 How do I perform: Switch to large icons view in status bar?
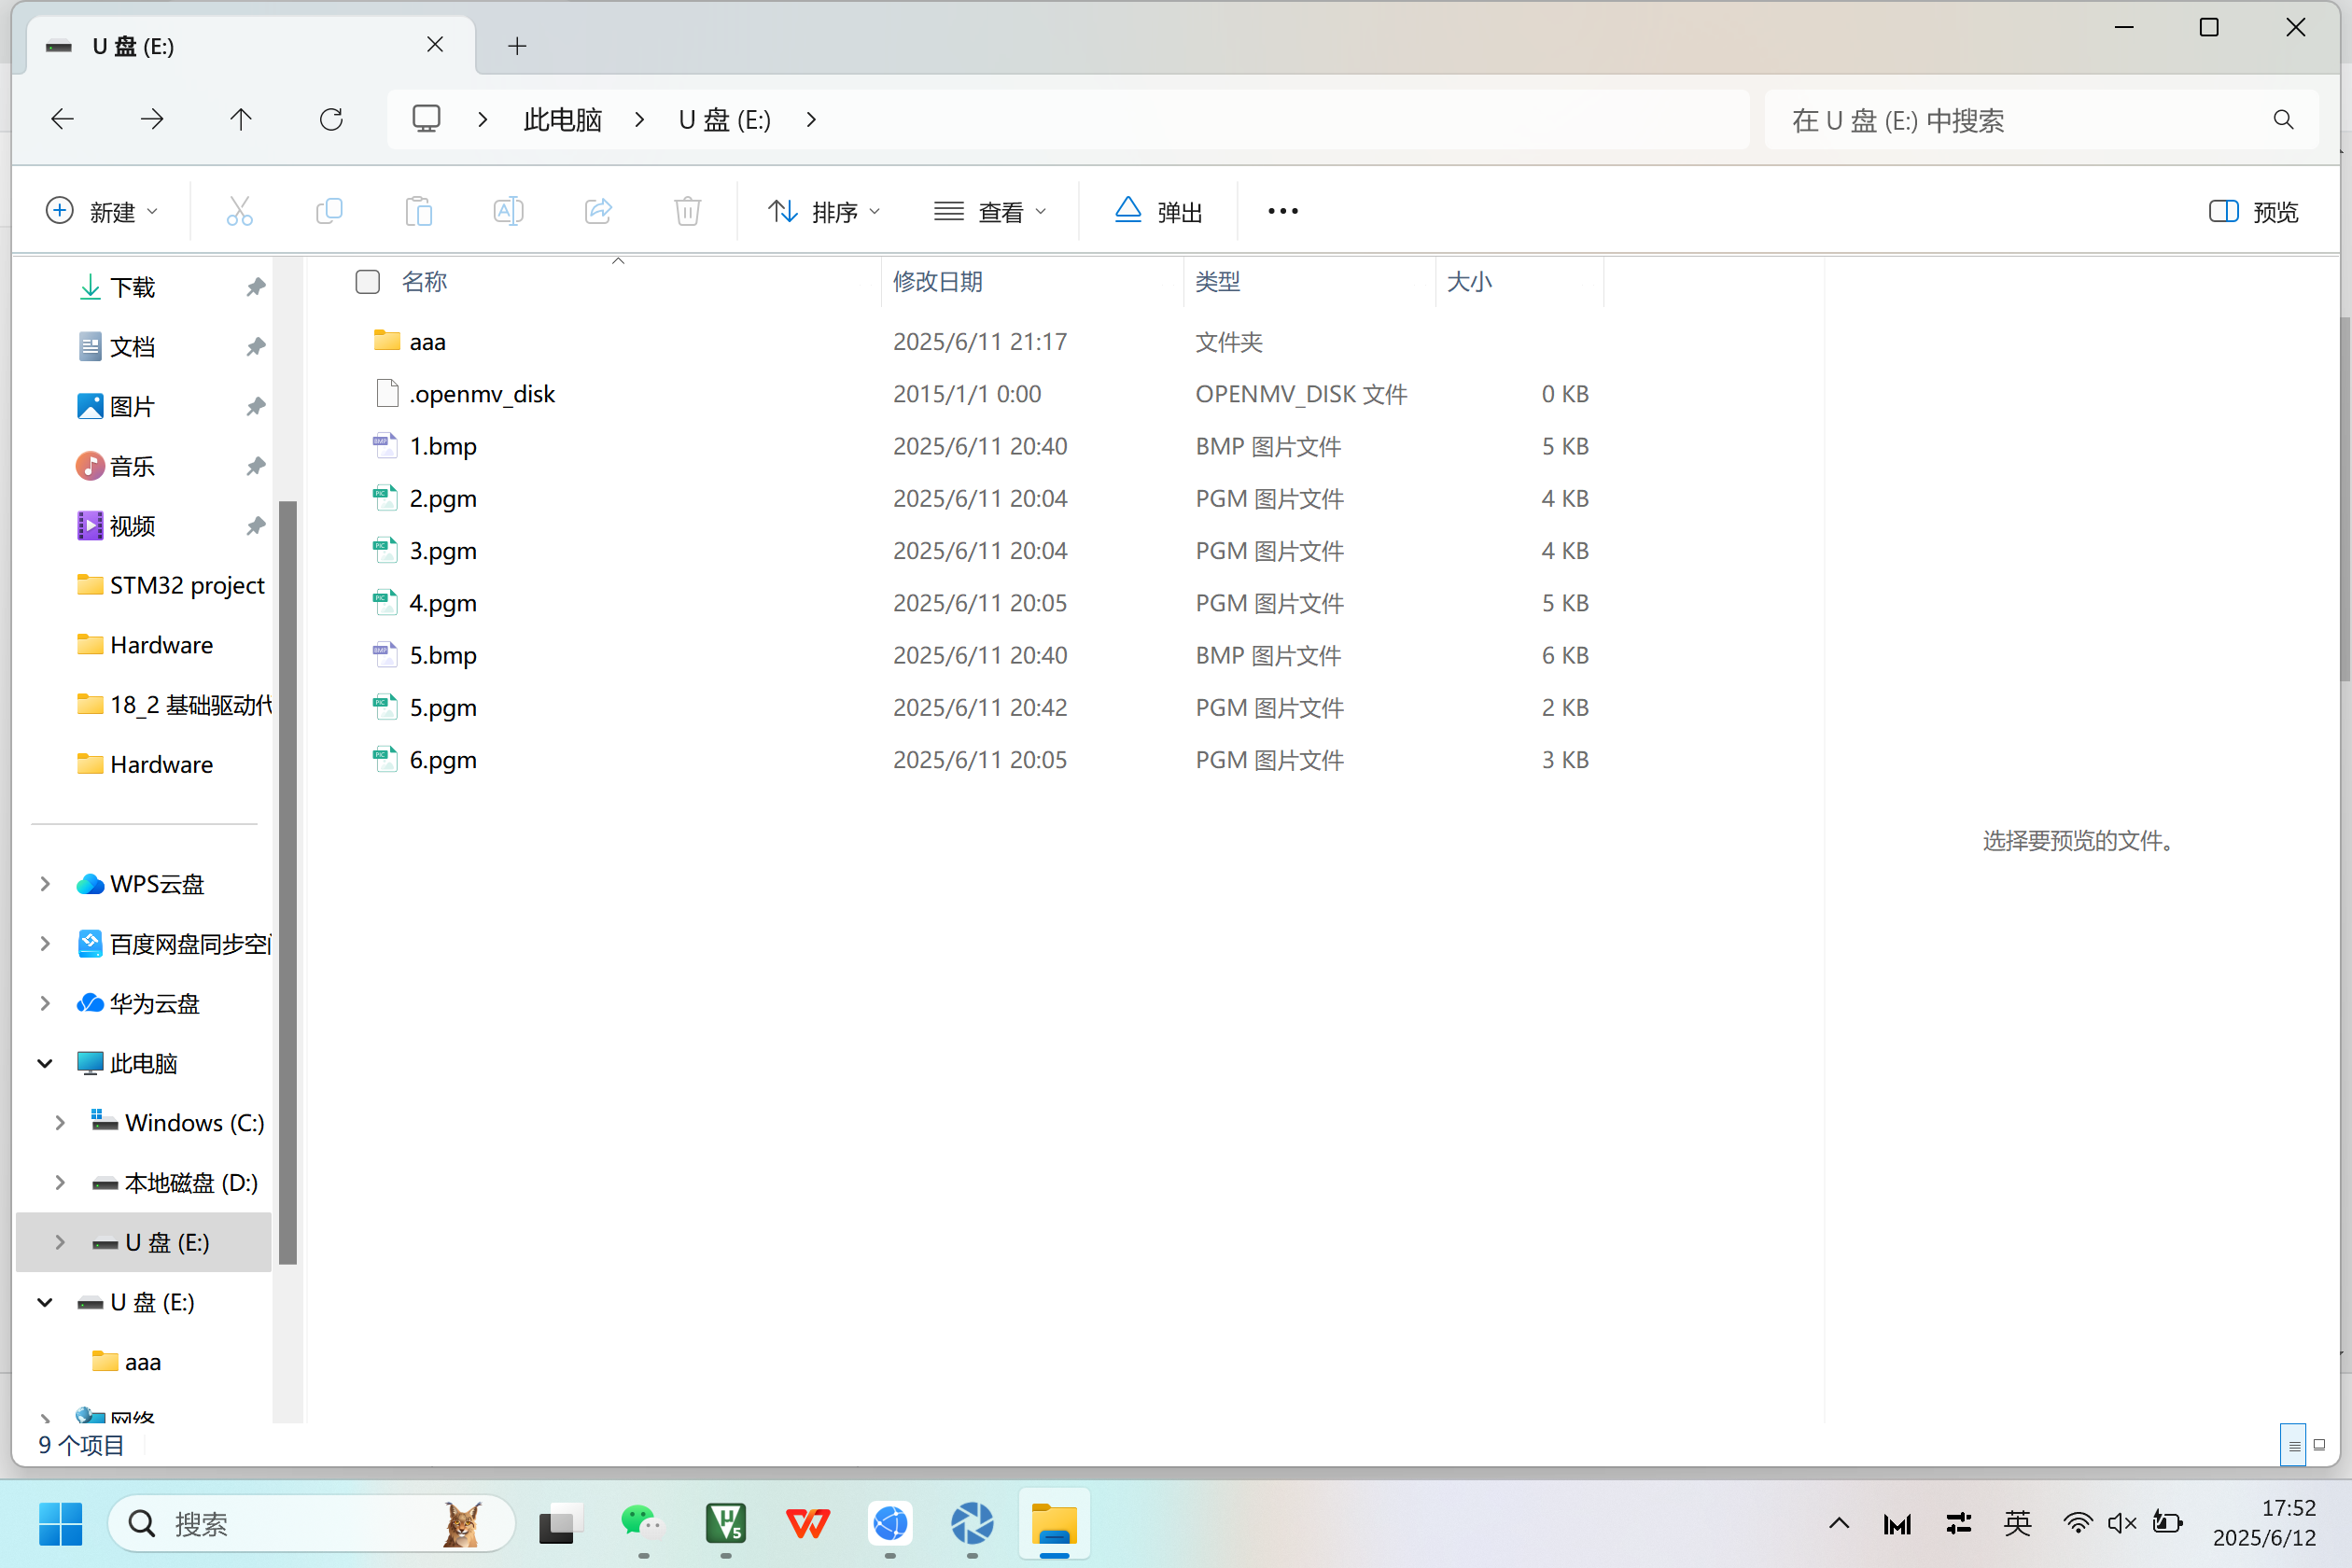coord(2319,1445)
